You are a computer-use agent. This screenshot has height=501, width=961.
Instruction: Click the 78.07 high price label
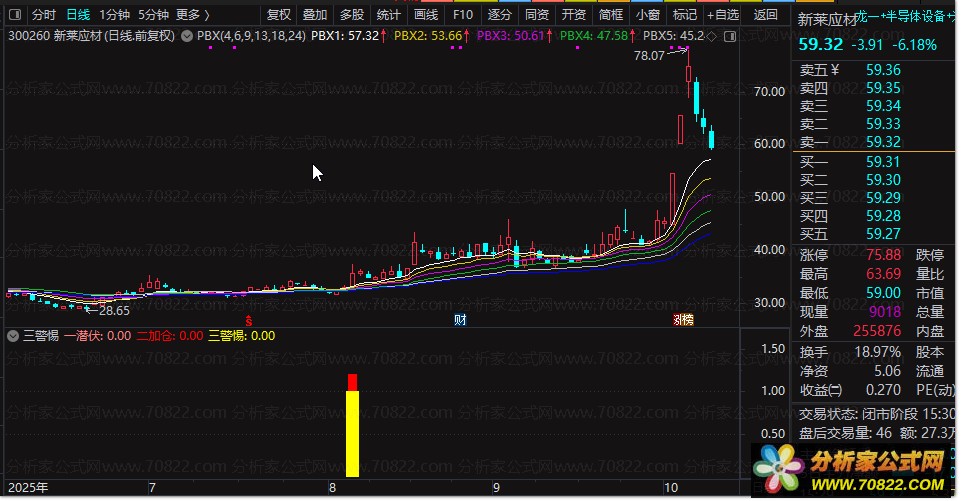coord(649,56)
